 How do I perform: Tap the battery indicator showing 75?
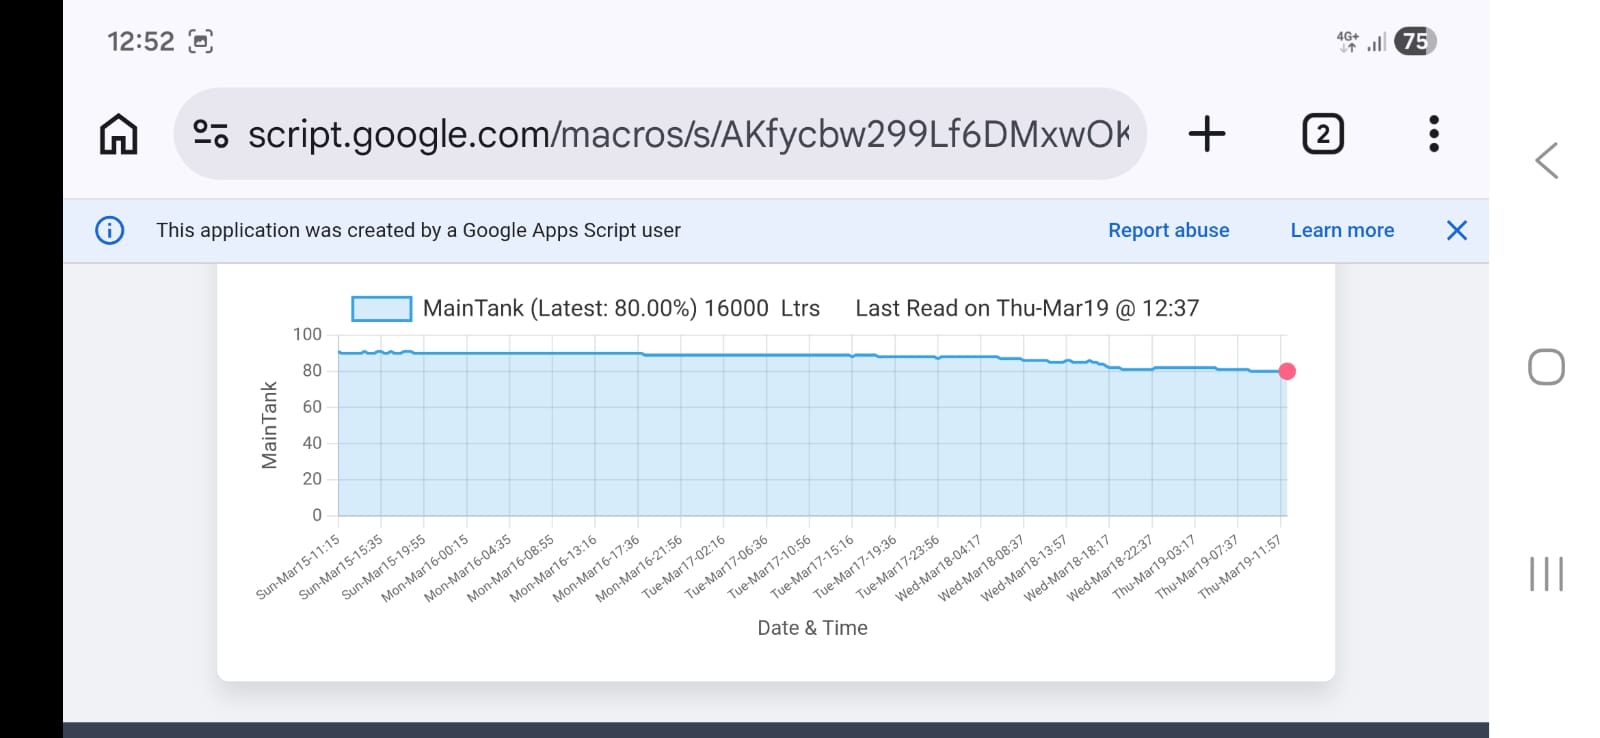click(1414, 42)
